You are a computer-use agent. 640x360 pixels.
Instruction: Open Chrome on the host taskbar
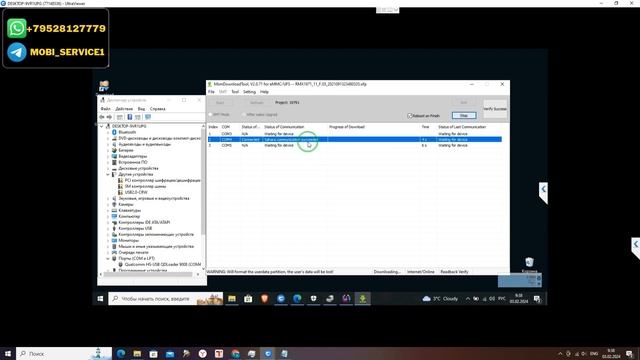(235, 353)
